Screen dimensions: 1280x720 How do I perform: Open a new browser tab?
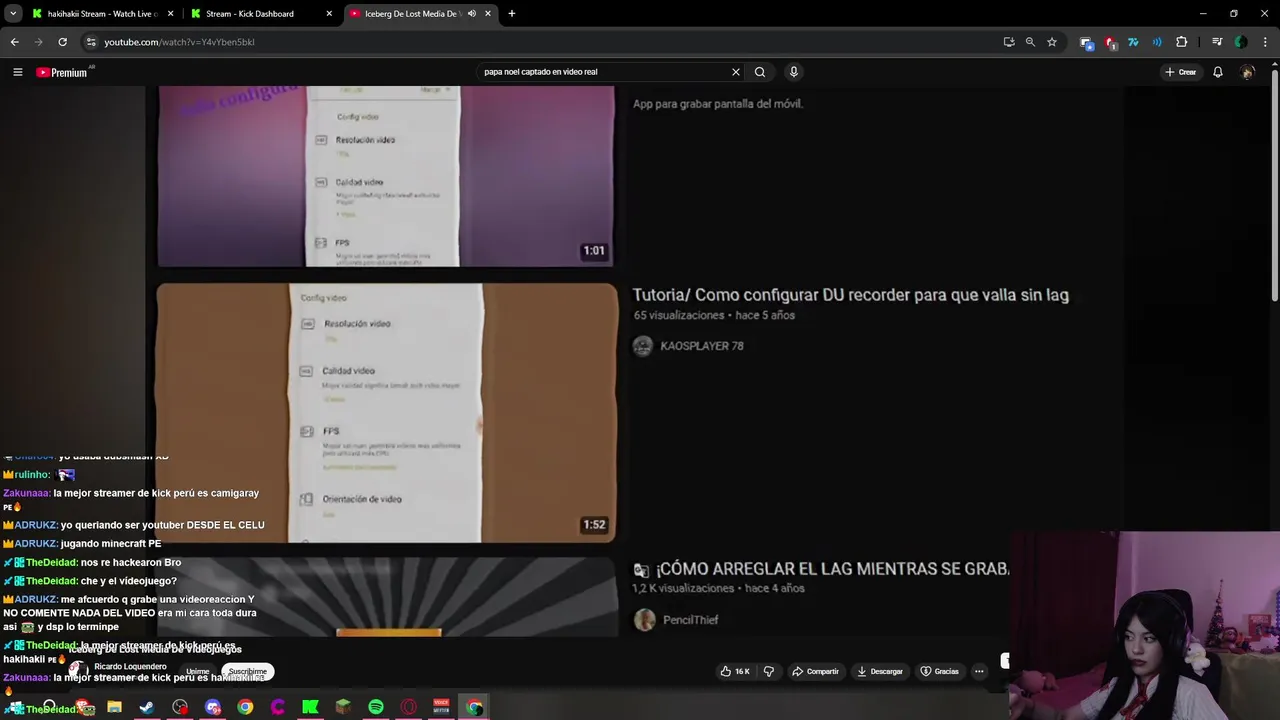pos(512,14)
